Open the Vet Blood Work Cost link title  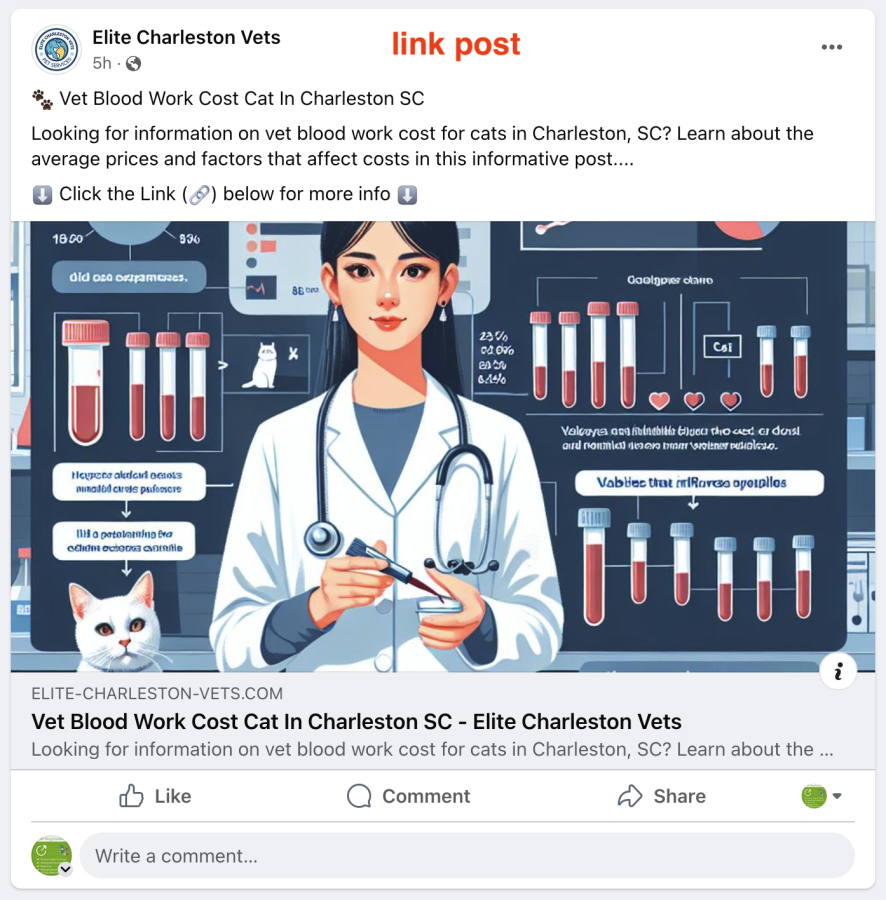click(x=356, y=721)
